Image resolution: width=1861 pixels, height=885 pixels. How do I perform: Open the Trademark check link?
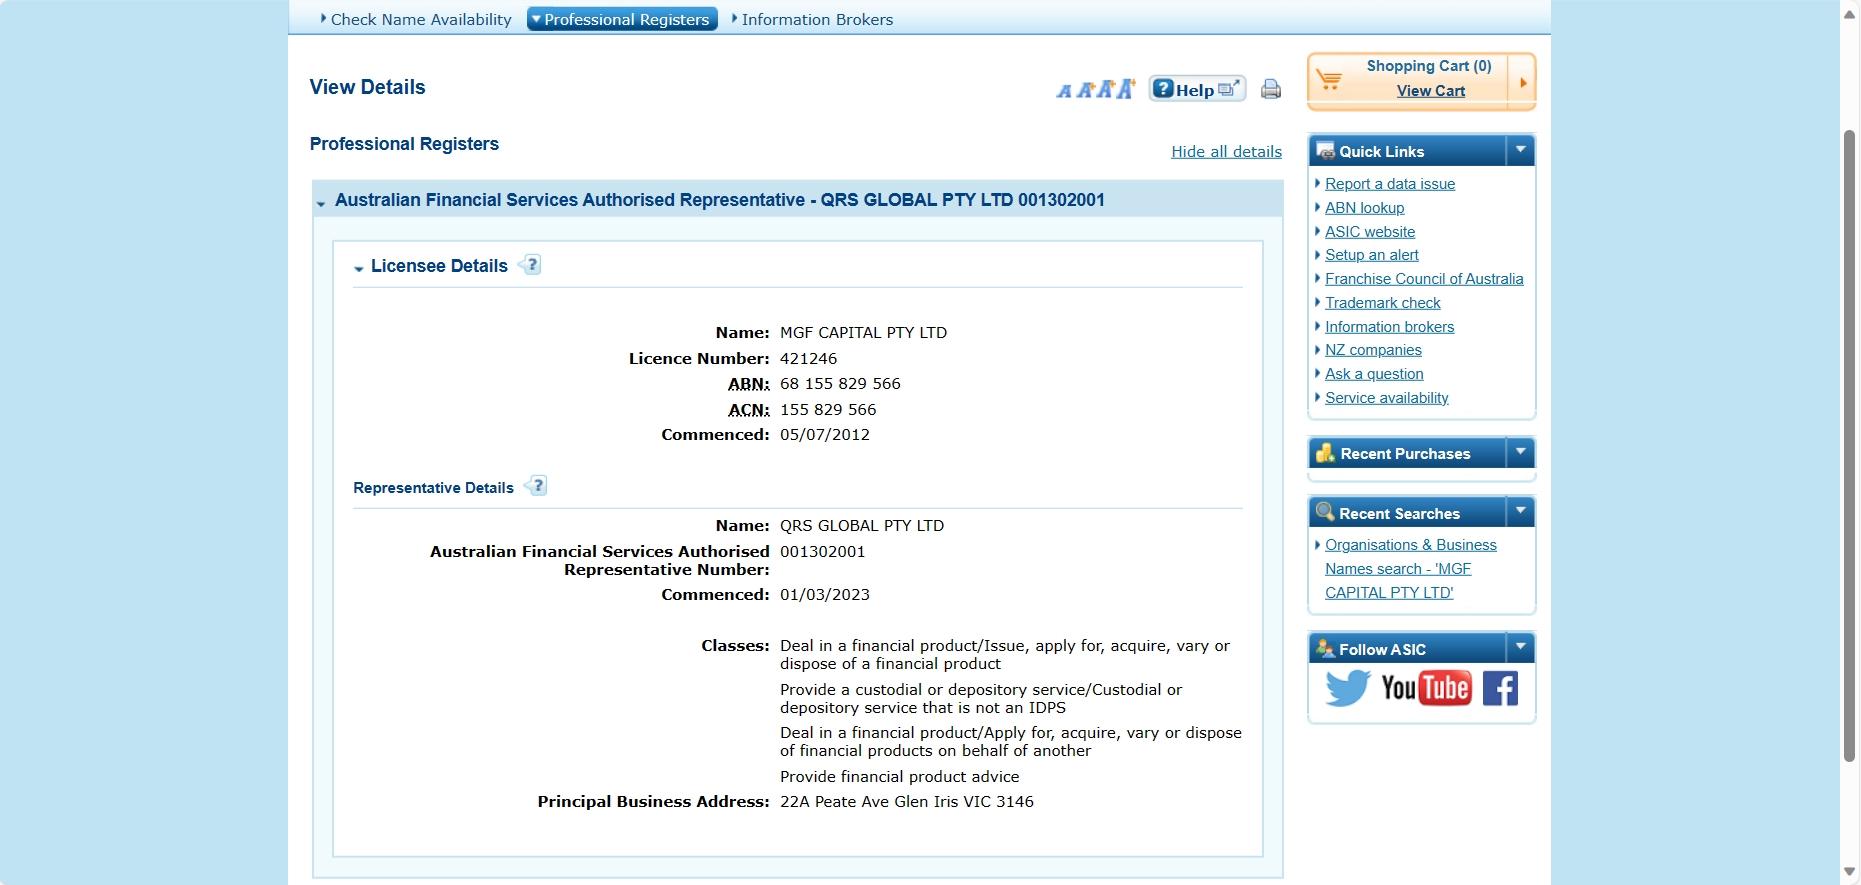click(x=1382, y=303)
